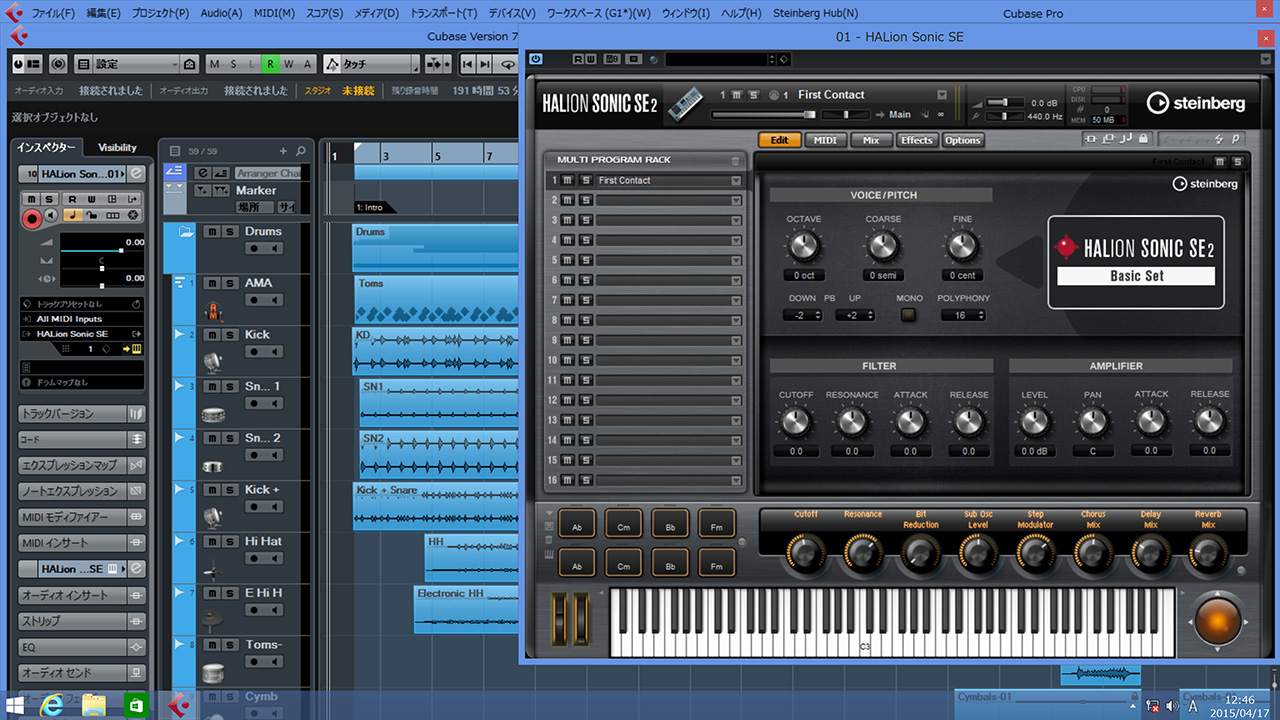Click the 'p' button in HALion toolbar
The width and height of the screenshot is (1280, 720).
click(1236, 139)
